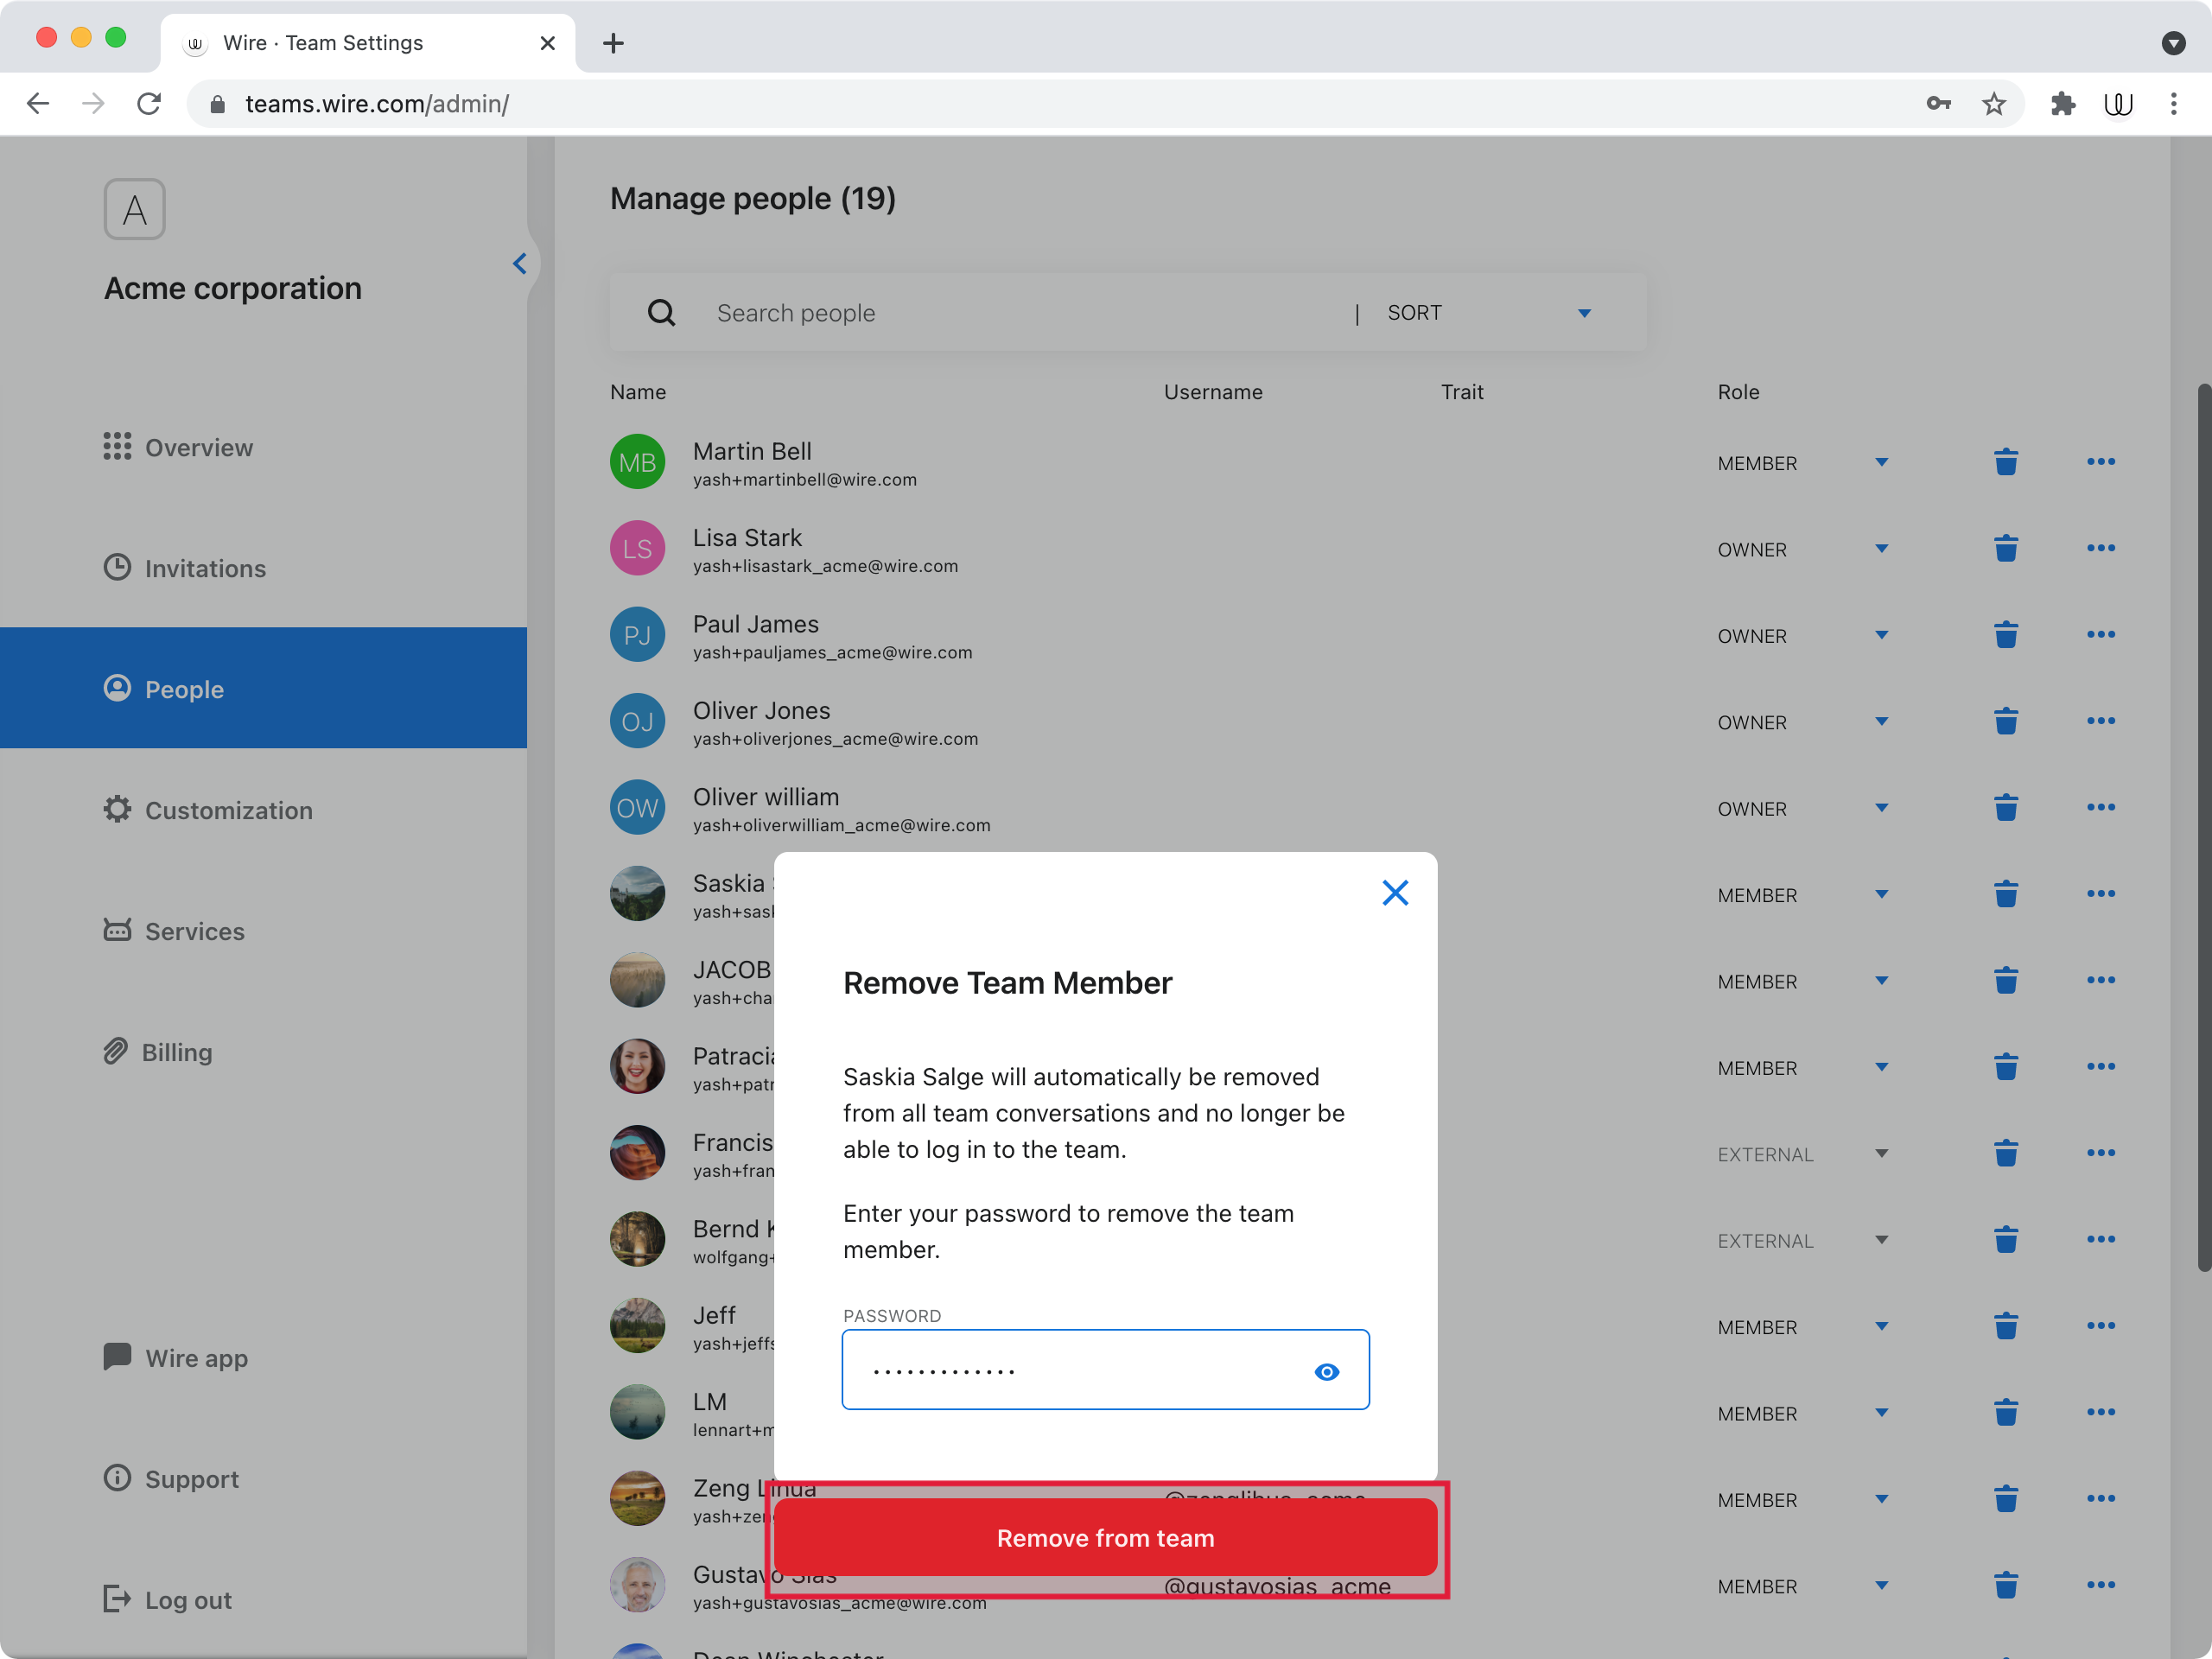The height and width of the screenshot is (1659, 2212).
Task: Go back to the previous page
Action: pyautogui.click(x=38, y=103)
